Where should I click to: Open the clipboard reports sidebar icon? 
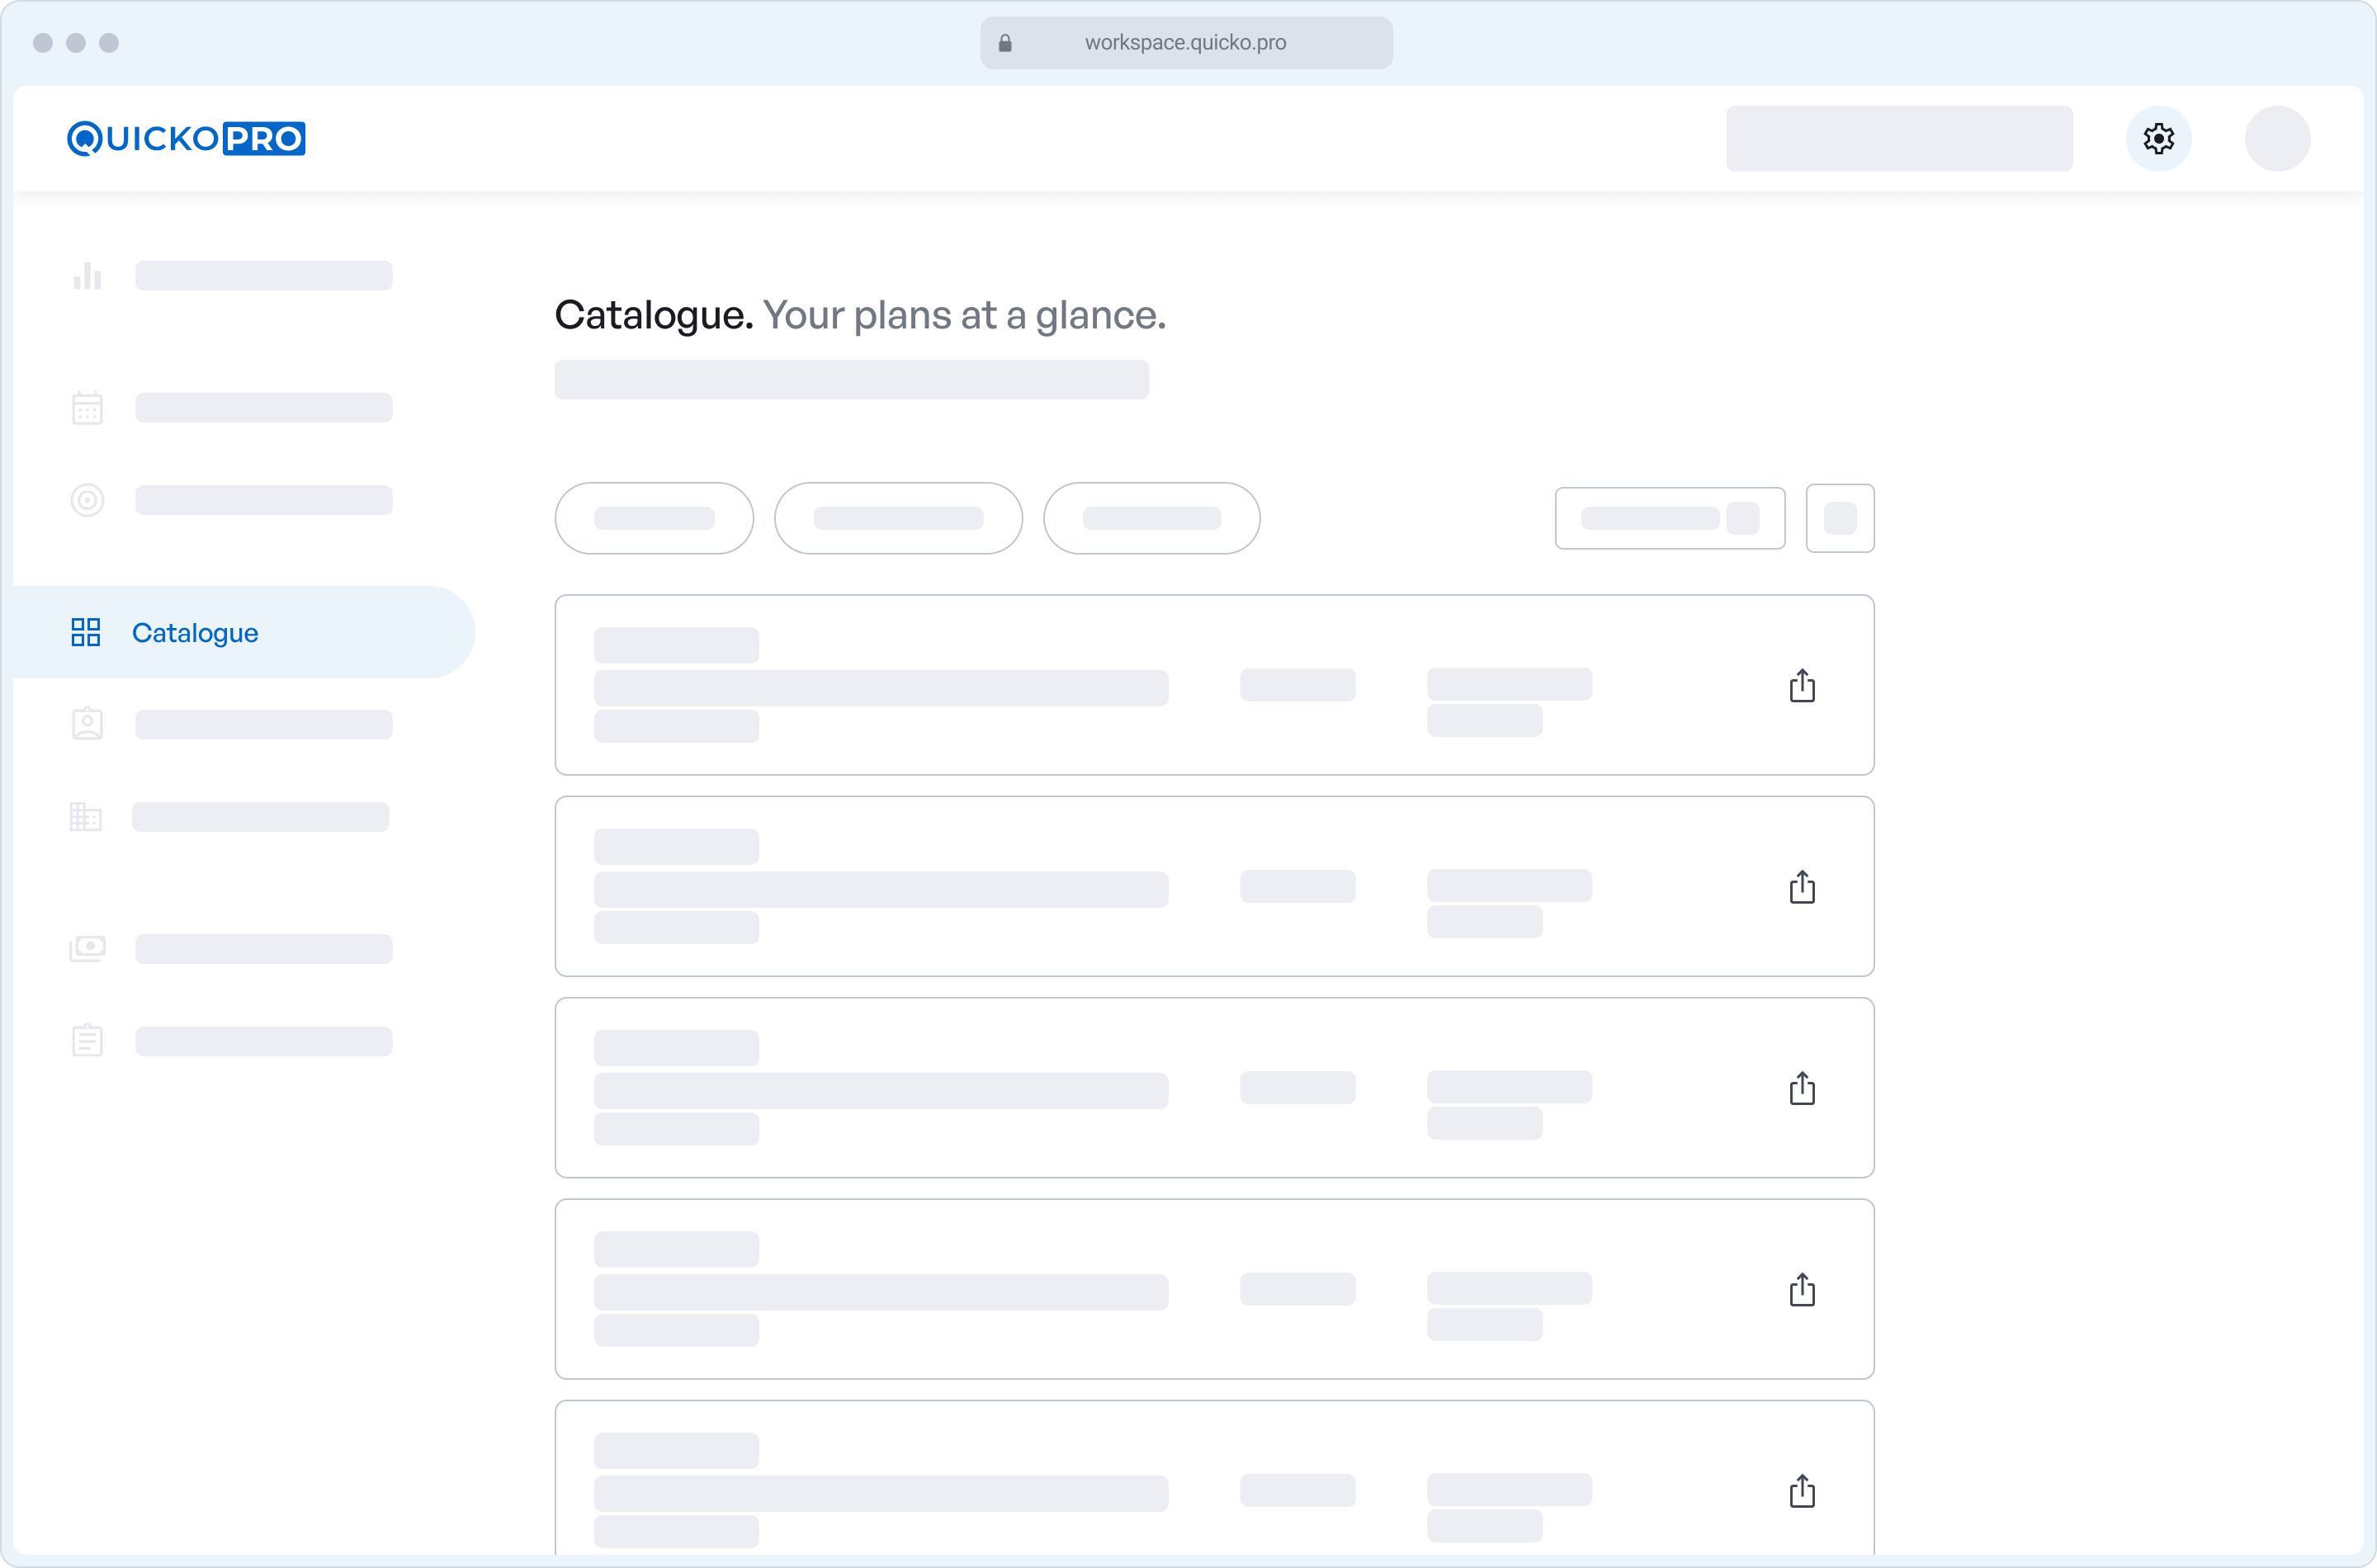click(x=87, y=1040)
